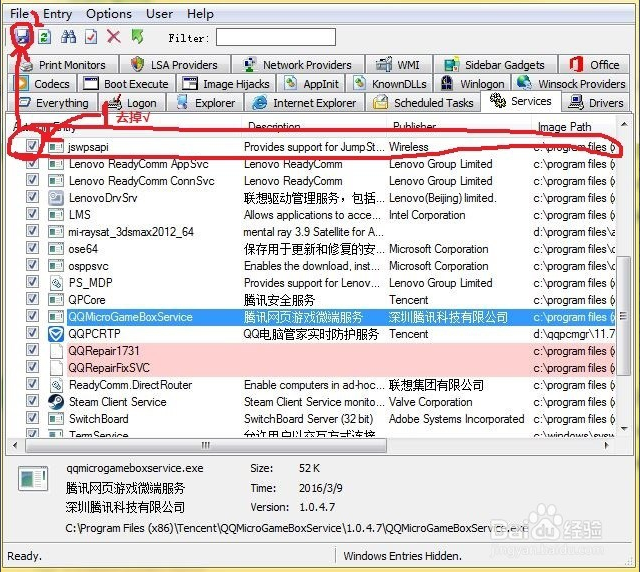Screen dimensions: 640x572
Task: Click the SwitchBoard entry icon
Action: coord(56,419)
